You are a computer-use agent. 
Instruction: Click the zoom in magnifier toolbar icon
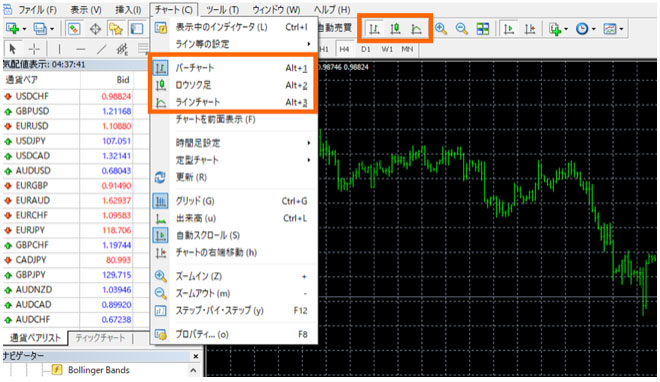coord(441,29)
